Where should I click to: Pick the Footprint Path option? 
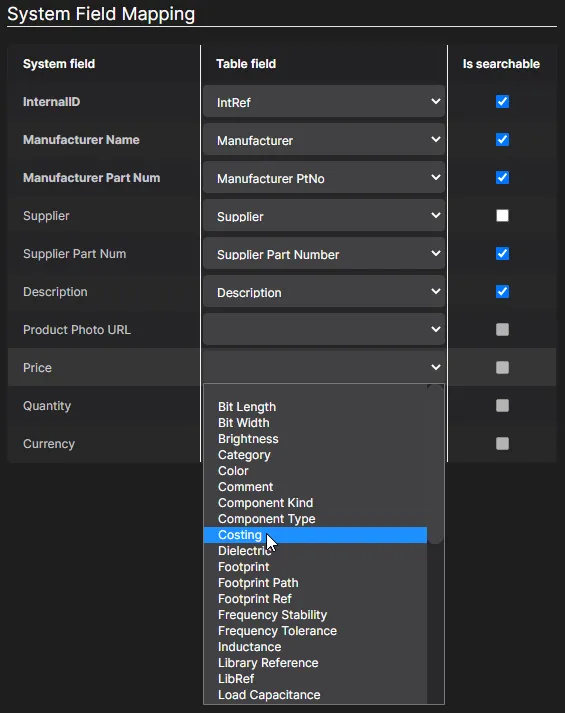pos(315,583)
